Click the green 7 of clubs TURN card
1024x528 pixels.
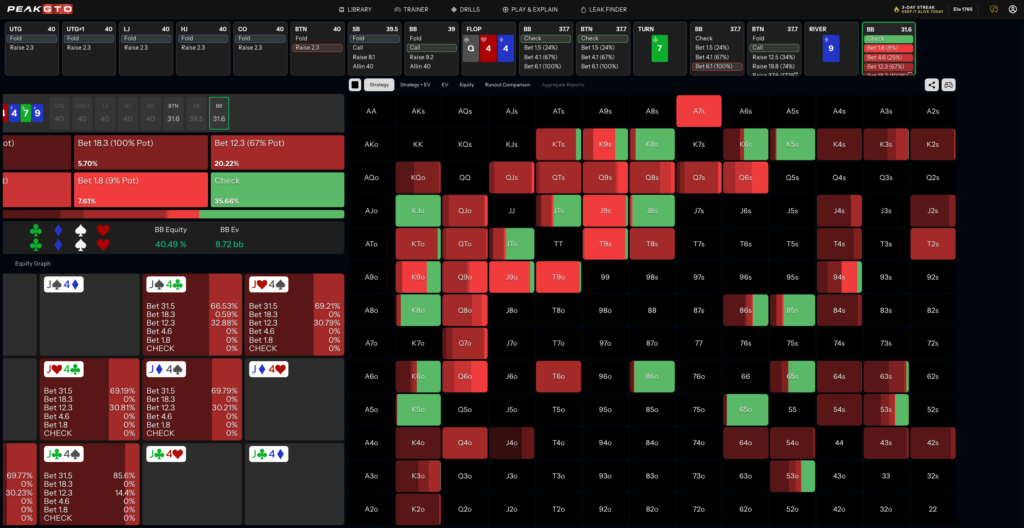pyautogui.click(x=660, y=48)
